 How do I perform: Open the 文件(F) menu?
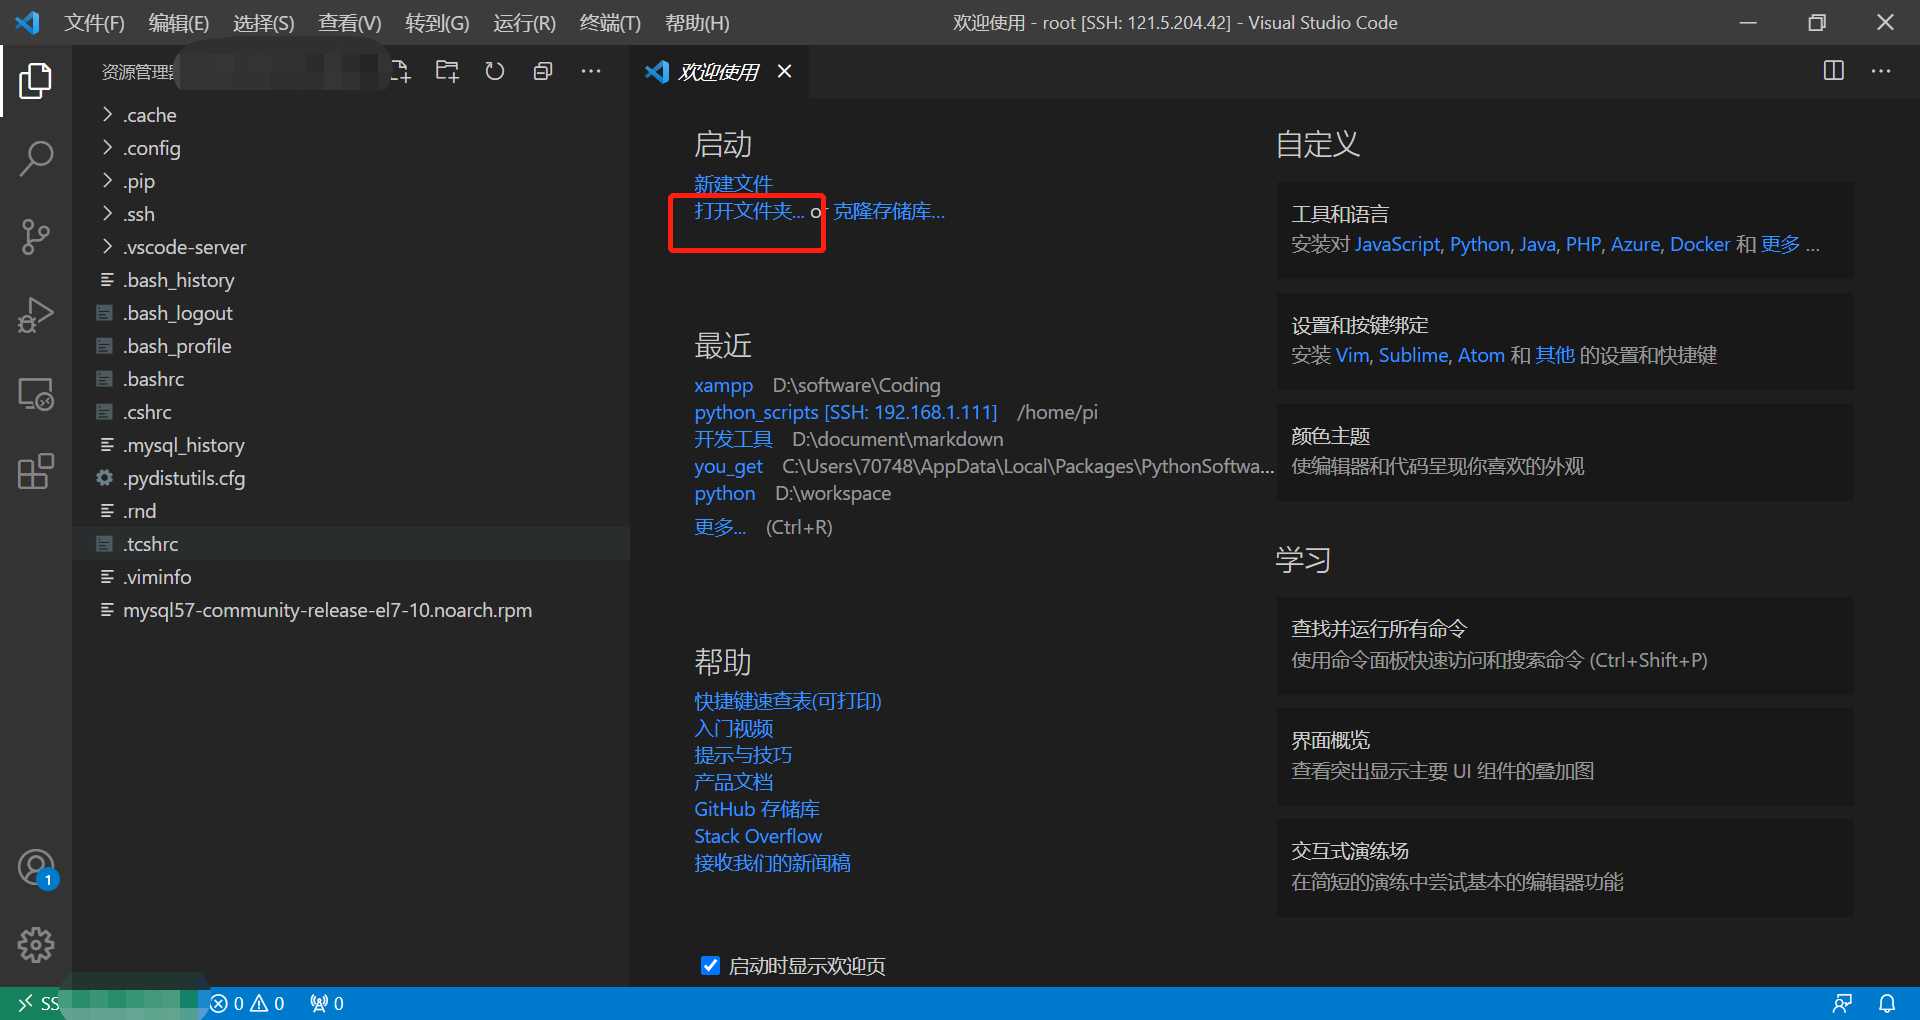[x=95, y=22]
